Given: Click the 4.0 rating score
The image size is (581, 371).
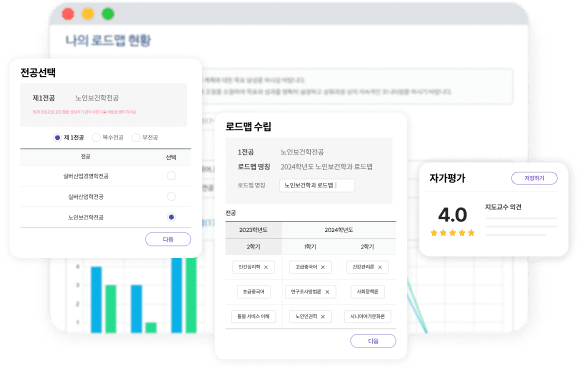Looking at the screenshot, I should tap(452, 215).
